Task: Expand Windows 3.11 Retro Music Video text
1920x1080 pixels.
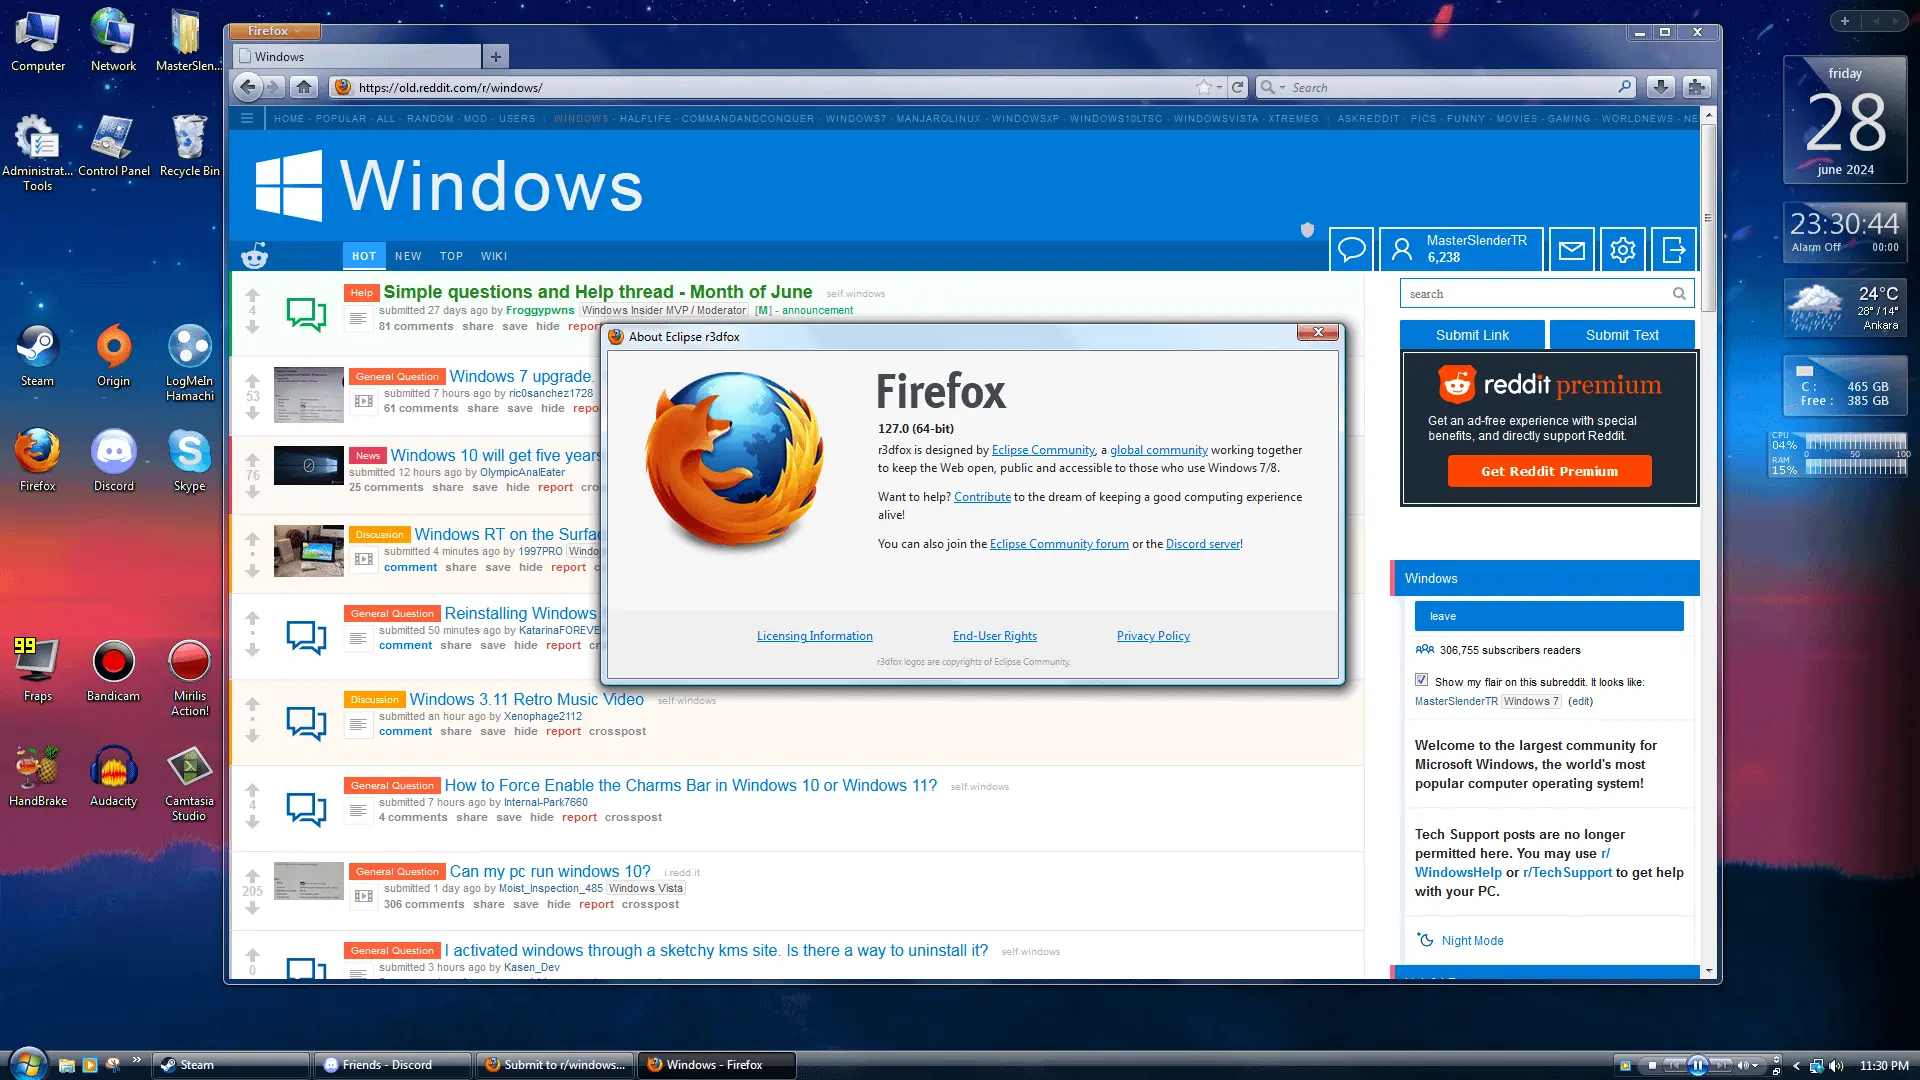Action: 358,724
